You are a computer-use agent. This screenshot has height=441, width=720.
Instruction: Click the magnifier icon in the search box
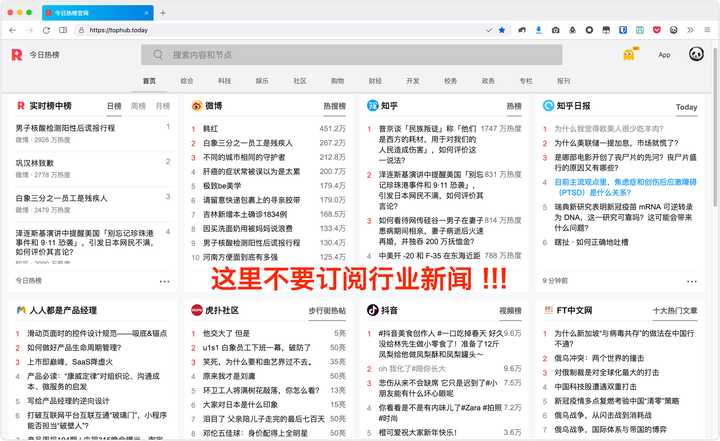tap(158, 55)
